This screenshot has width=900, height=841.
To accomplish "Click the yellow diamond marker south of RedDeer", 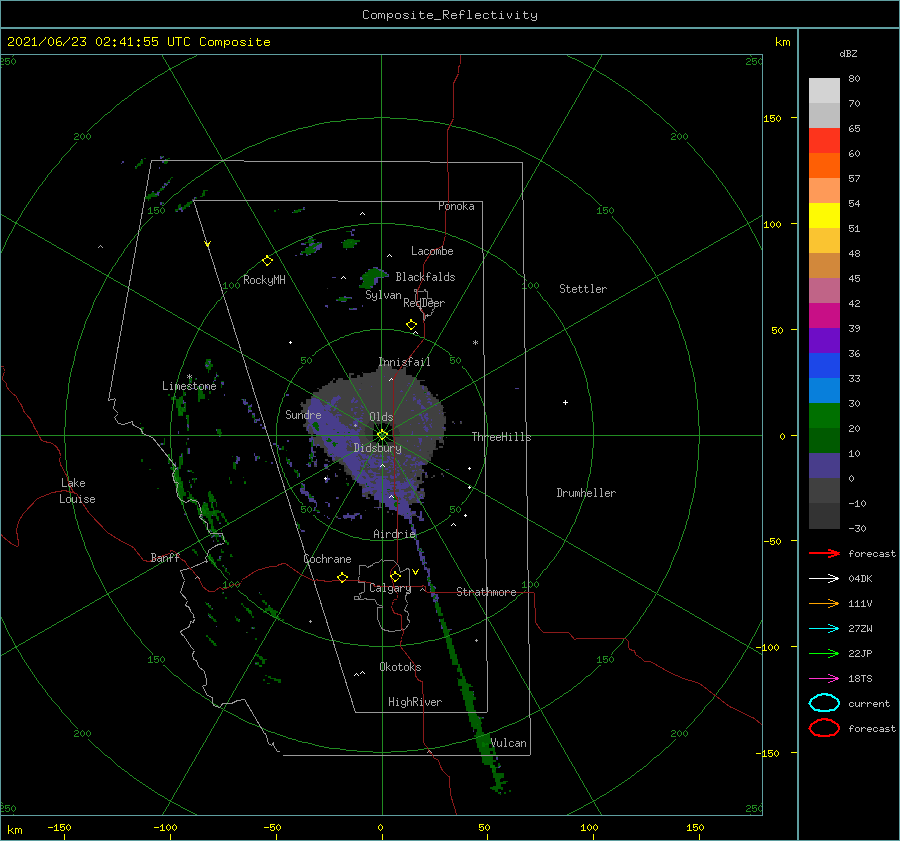I will [x=412, y=325].
